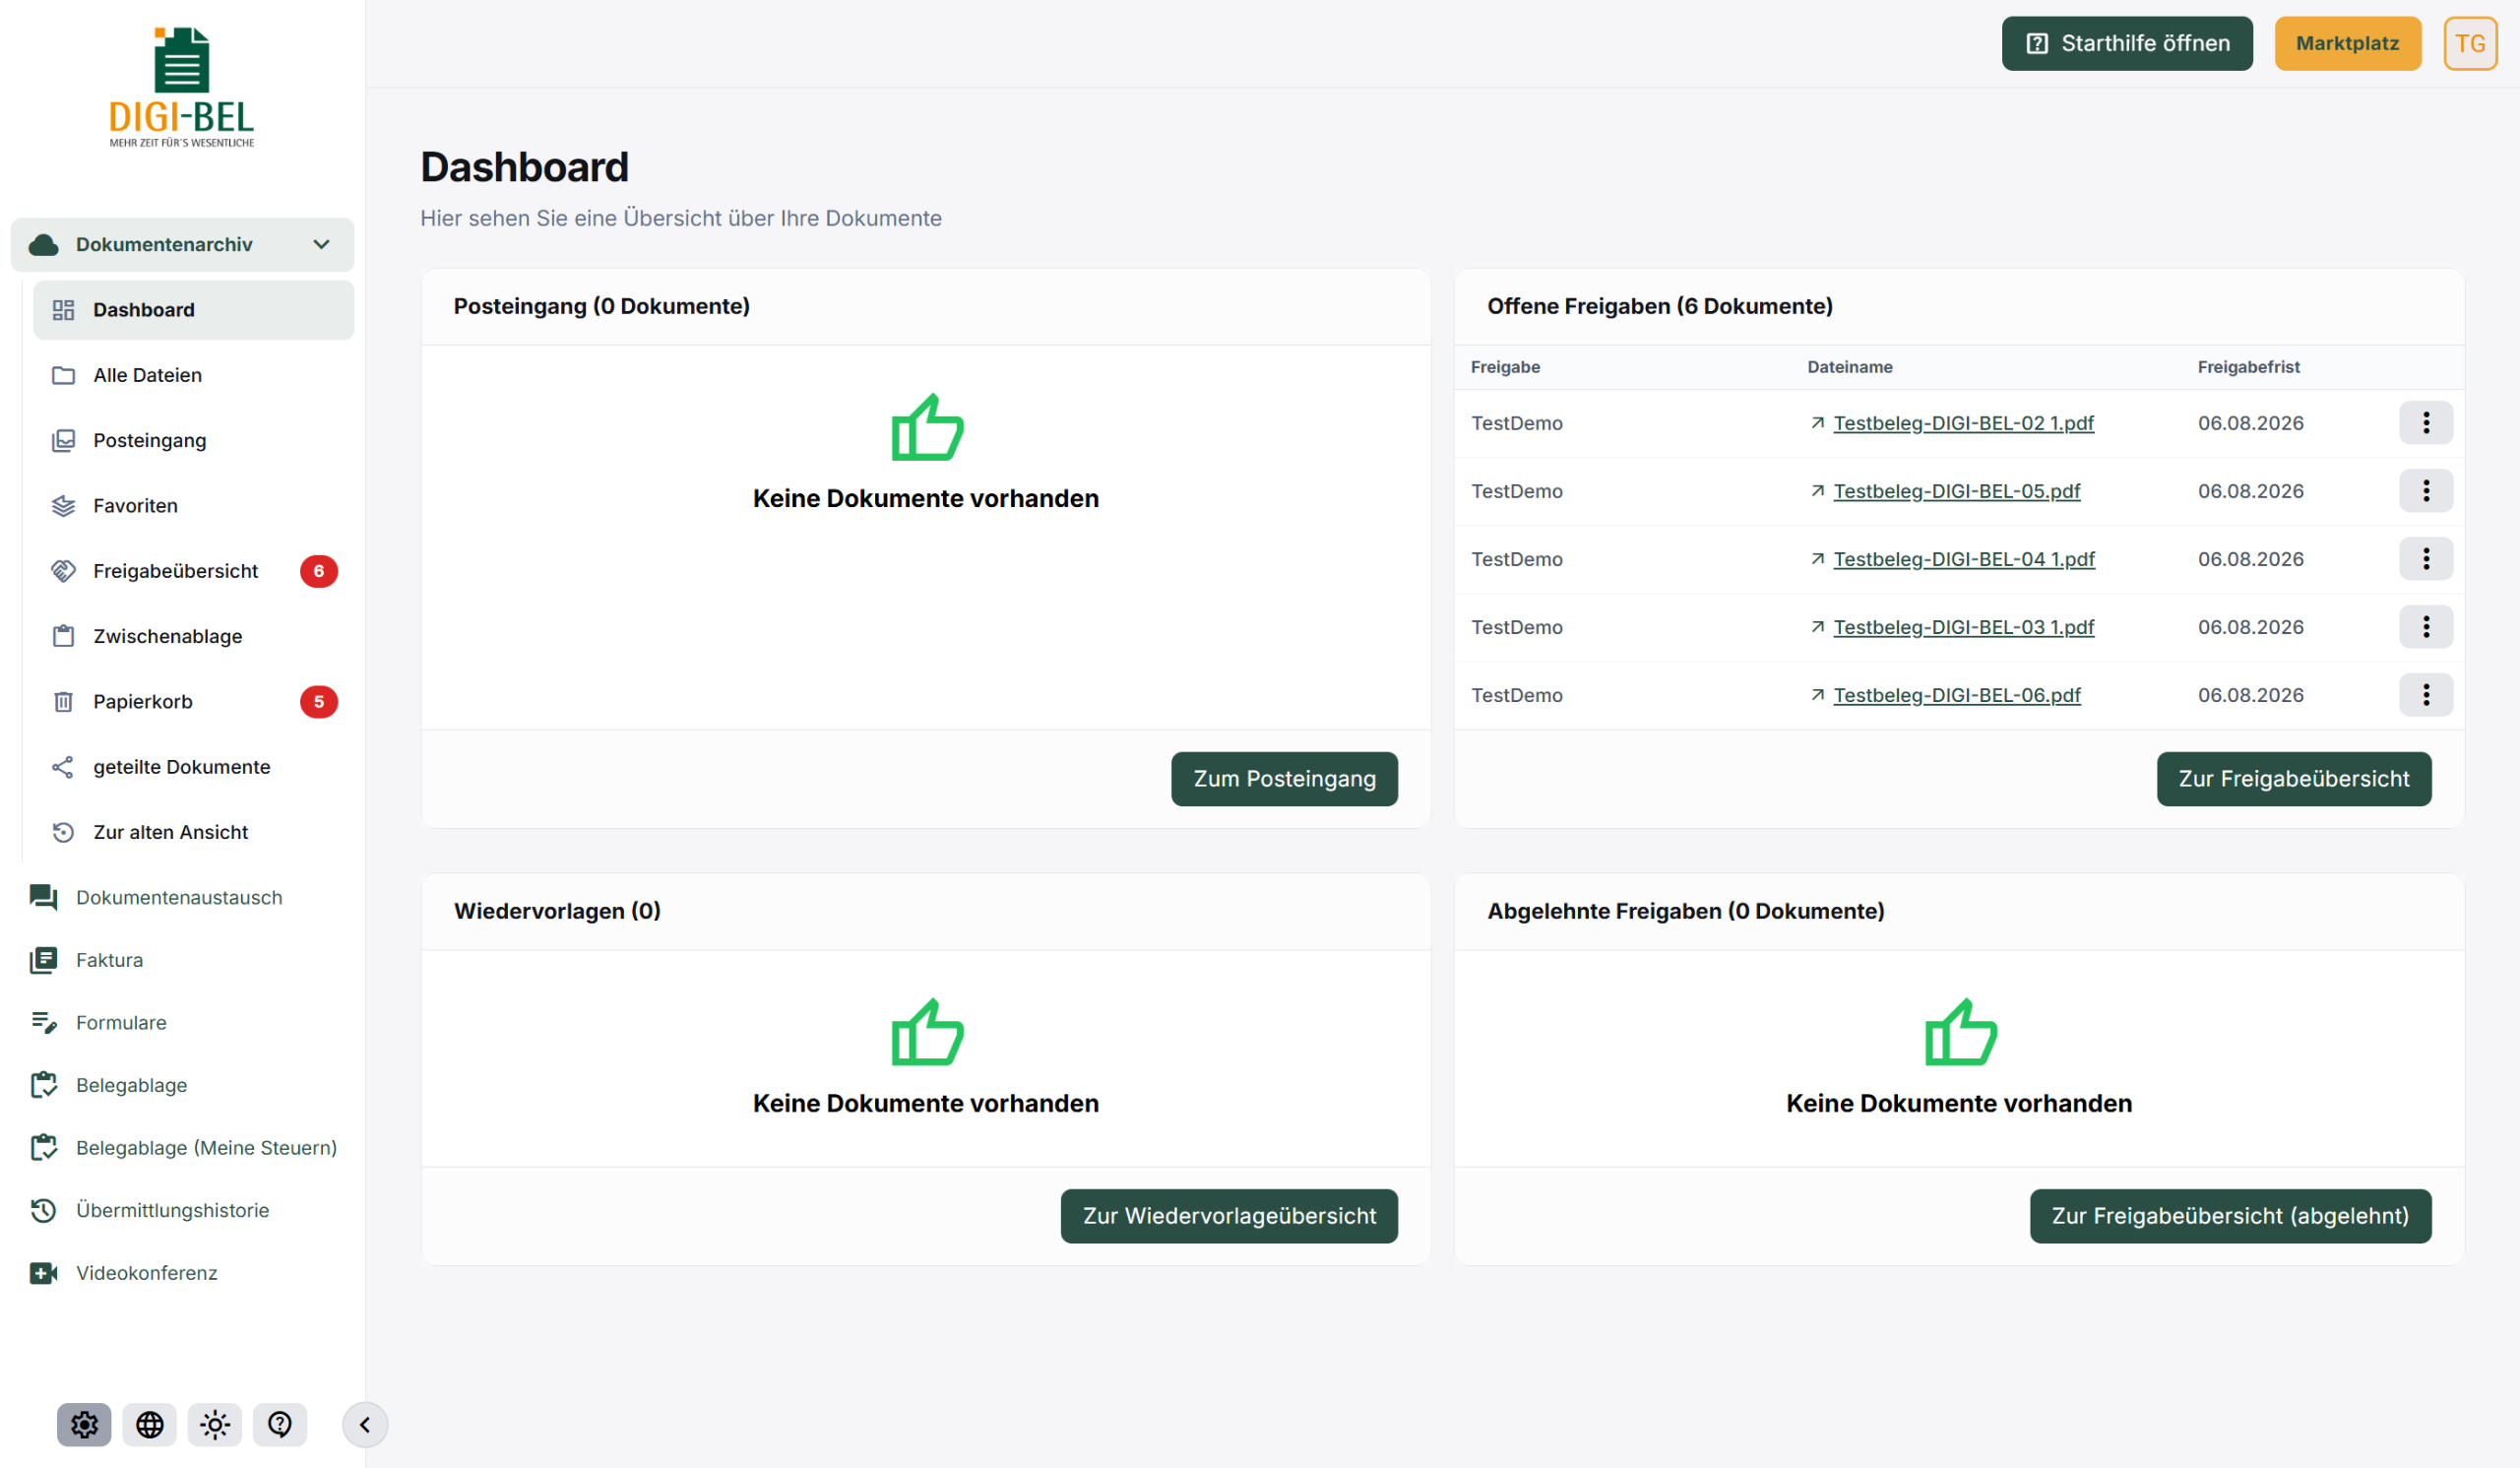The image size is (2520, 1468).
Task: Click Zur Freigabeübersicht (abgelehnt) button
Action: tap(2230, 1216)
